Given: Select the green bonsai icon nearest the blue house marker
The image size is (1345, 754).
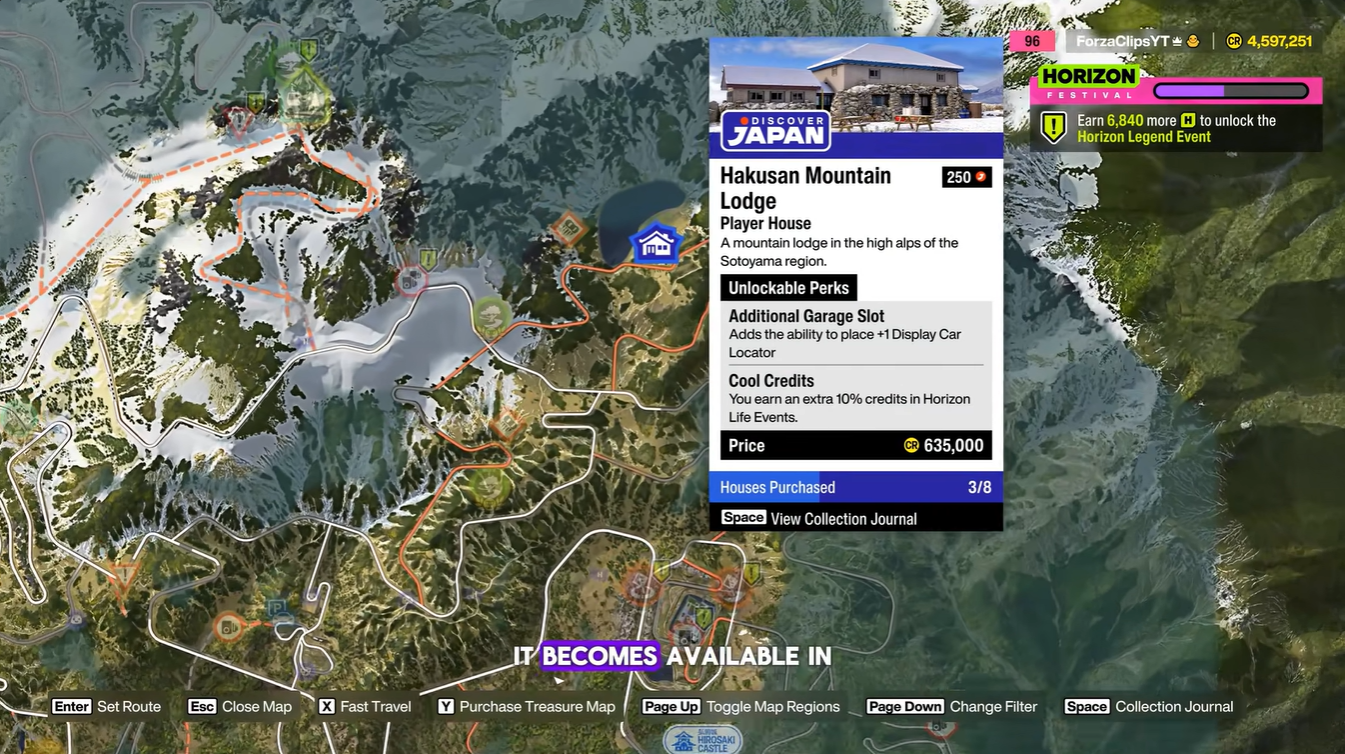Looking at the screenshot, I should click(x=491, y=319).
